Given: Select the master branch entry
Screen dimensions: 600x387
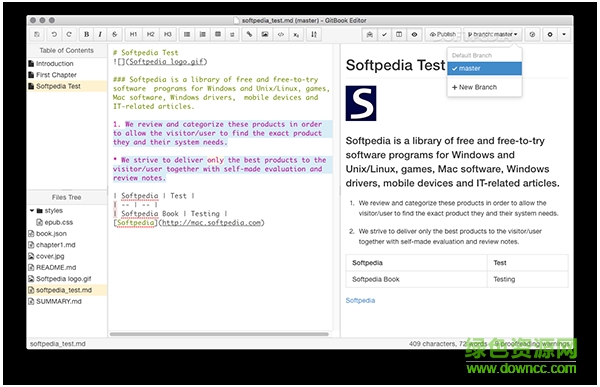Looking at the screenshot, I should click(484, 69).
